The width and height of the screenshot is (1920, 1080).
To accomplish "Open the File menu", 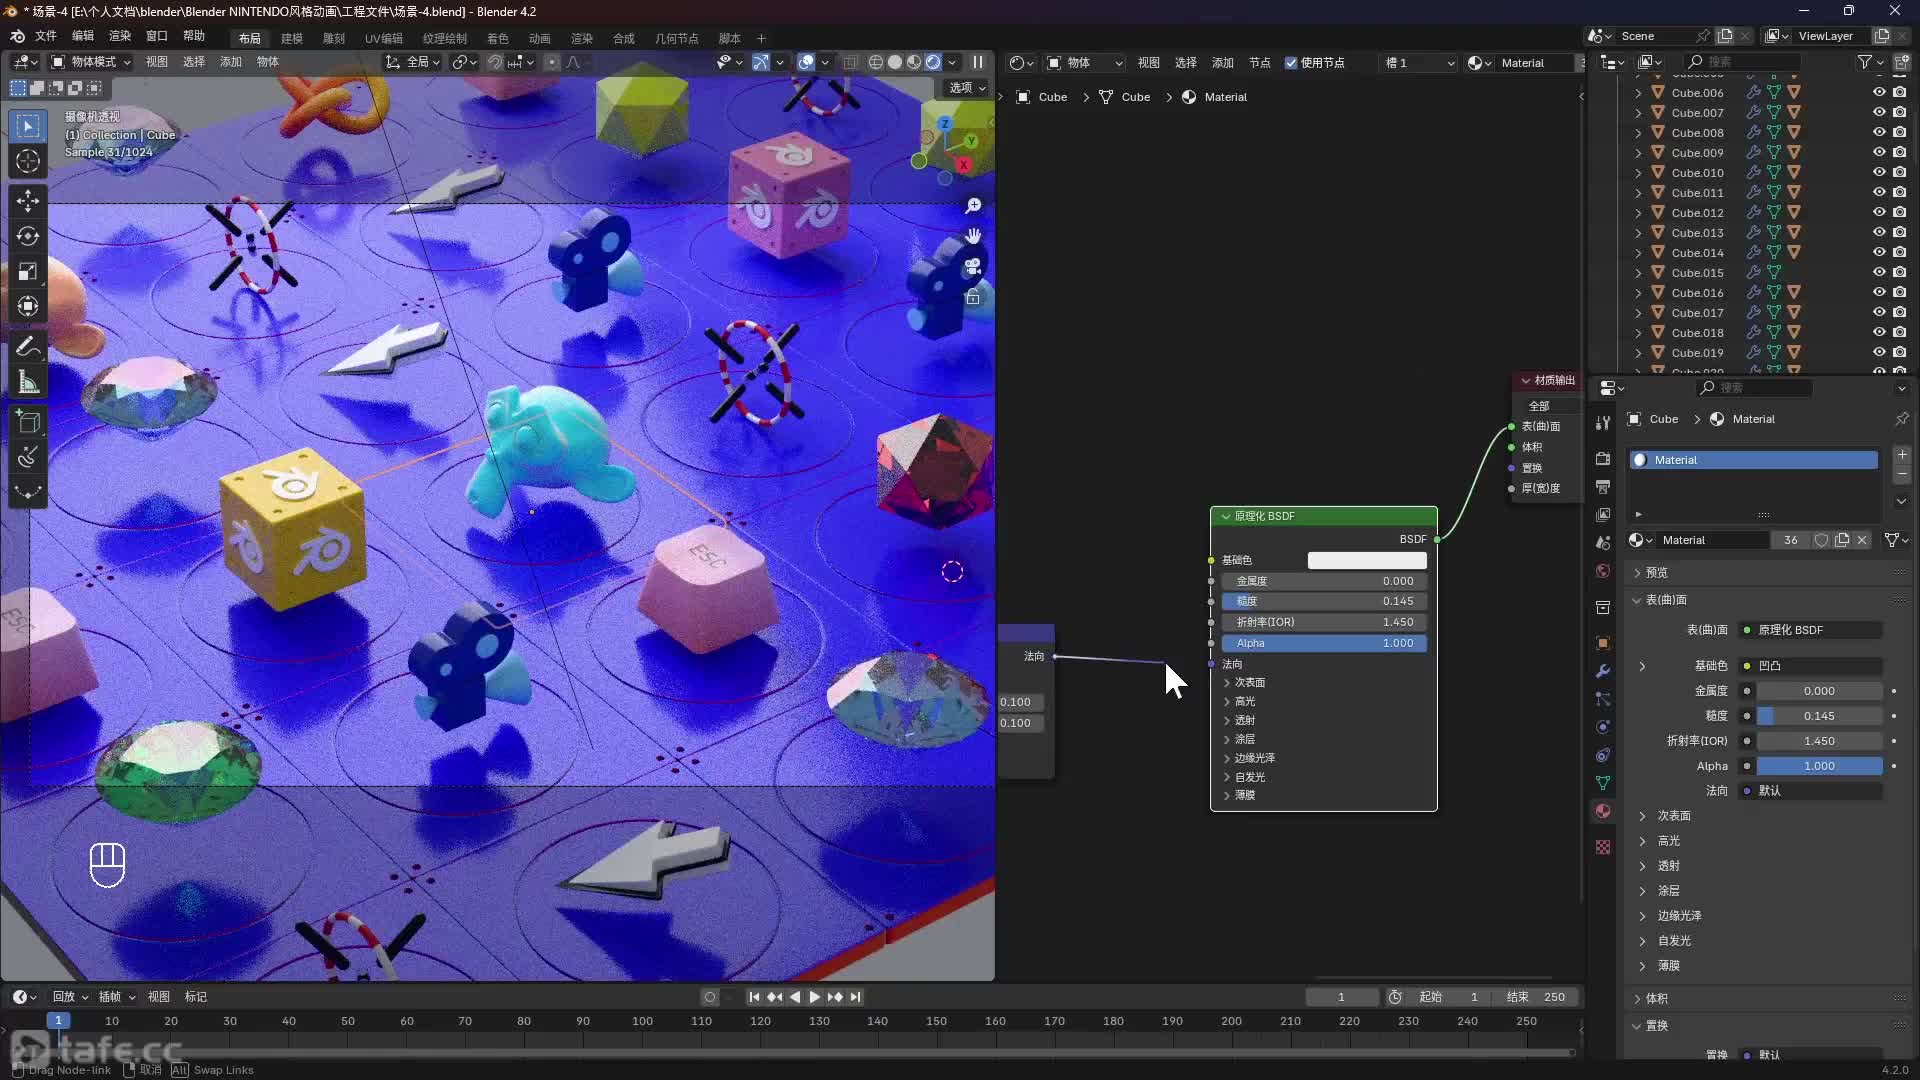I will (x=46, y=36).
